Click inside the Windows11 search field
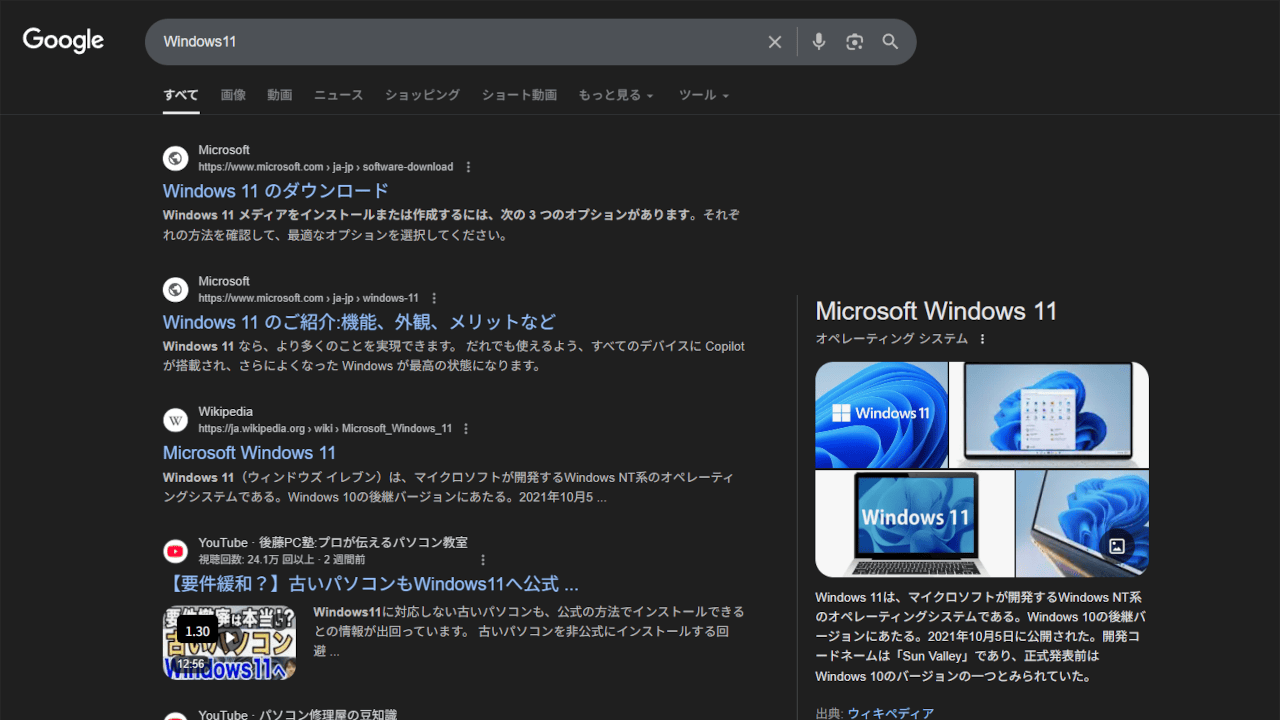Image resolution: width=1280 pixels, height=720 pixels. (450, 42)
